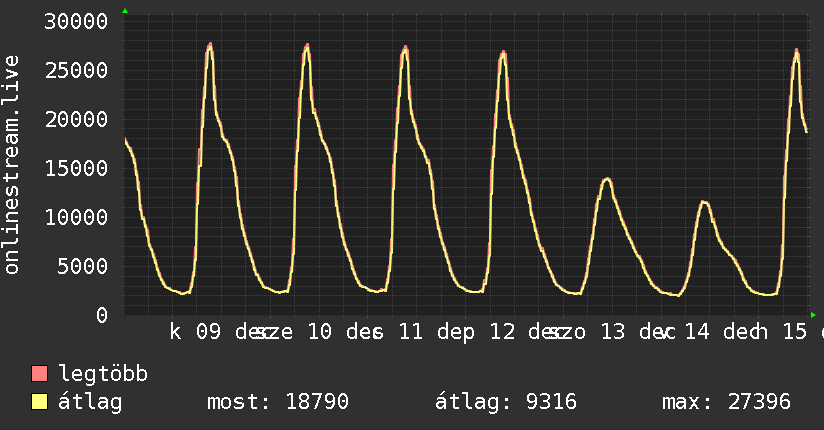
Task: Click the most: 18790 statistic
Action: [x=278, y=402]
